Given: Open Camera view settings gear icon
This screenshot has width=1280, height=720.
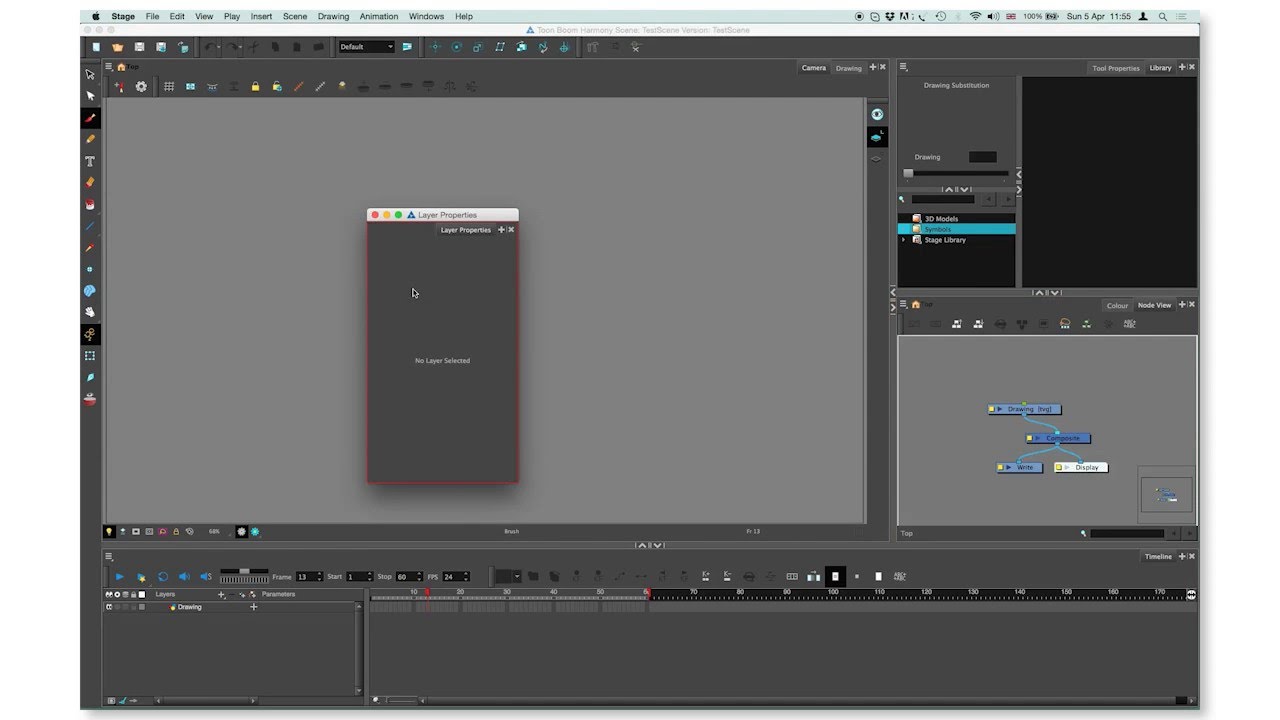Looking at the screenshot, I should (141, 87).
